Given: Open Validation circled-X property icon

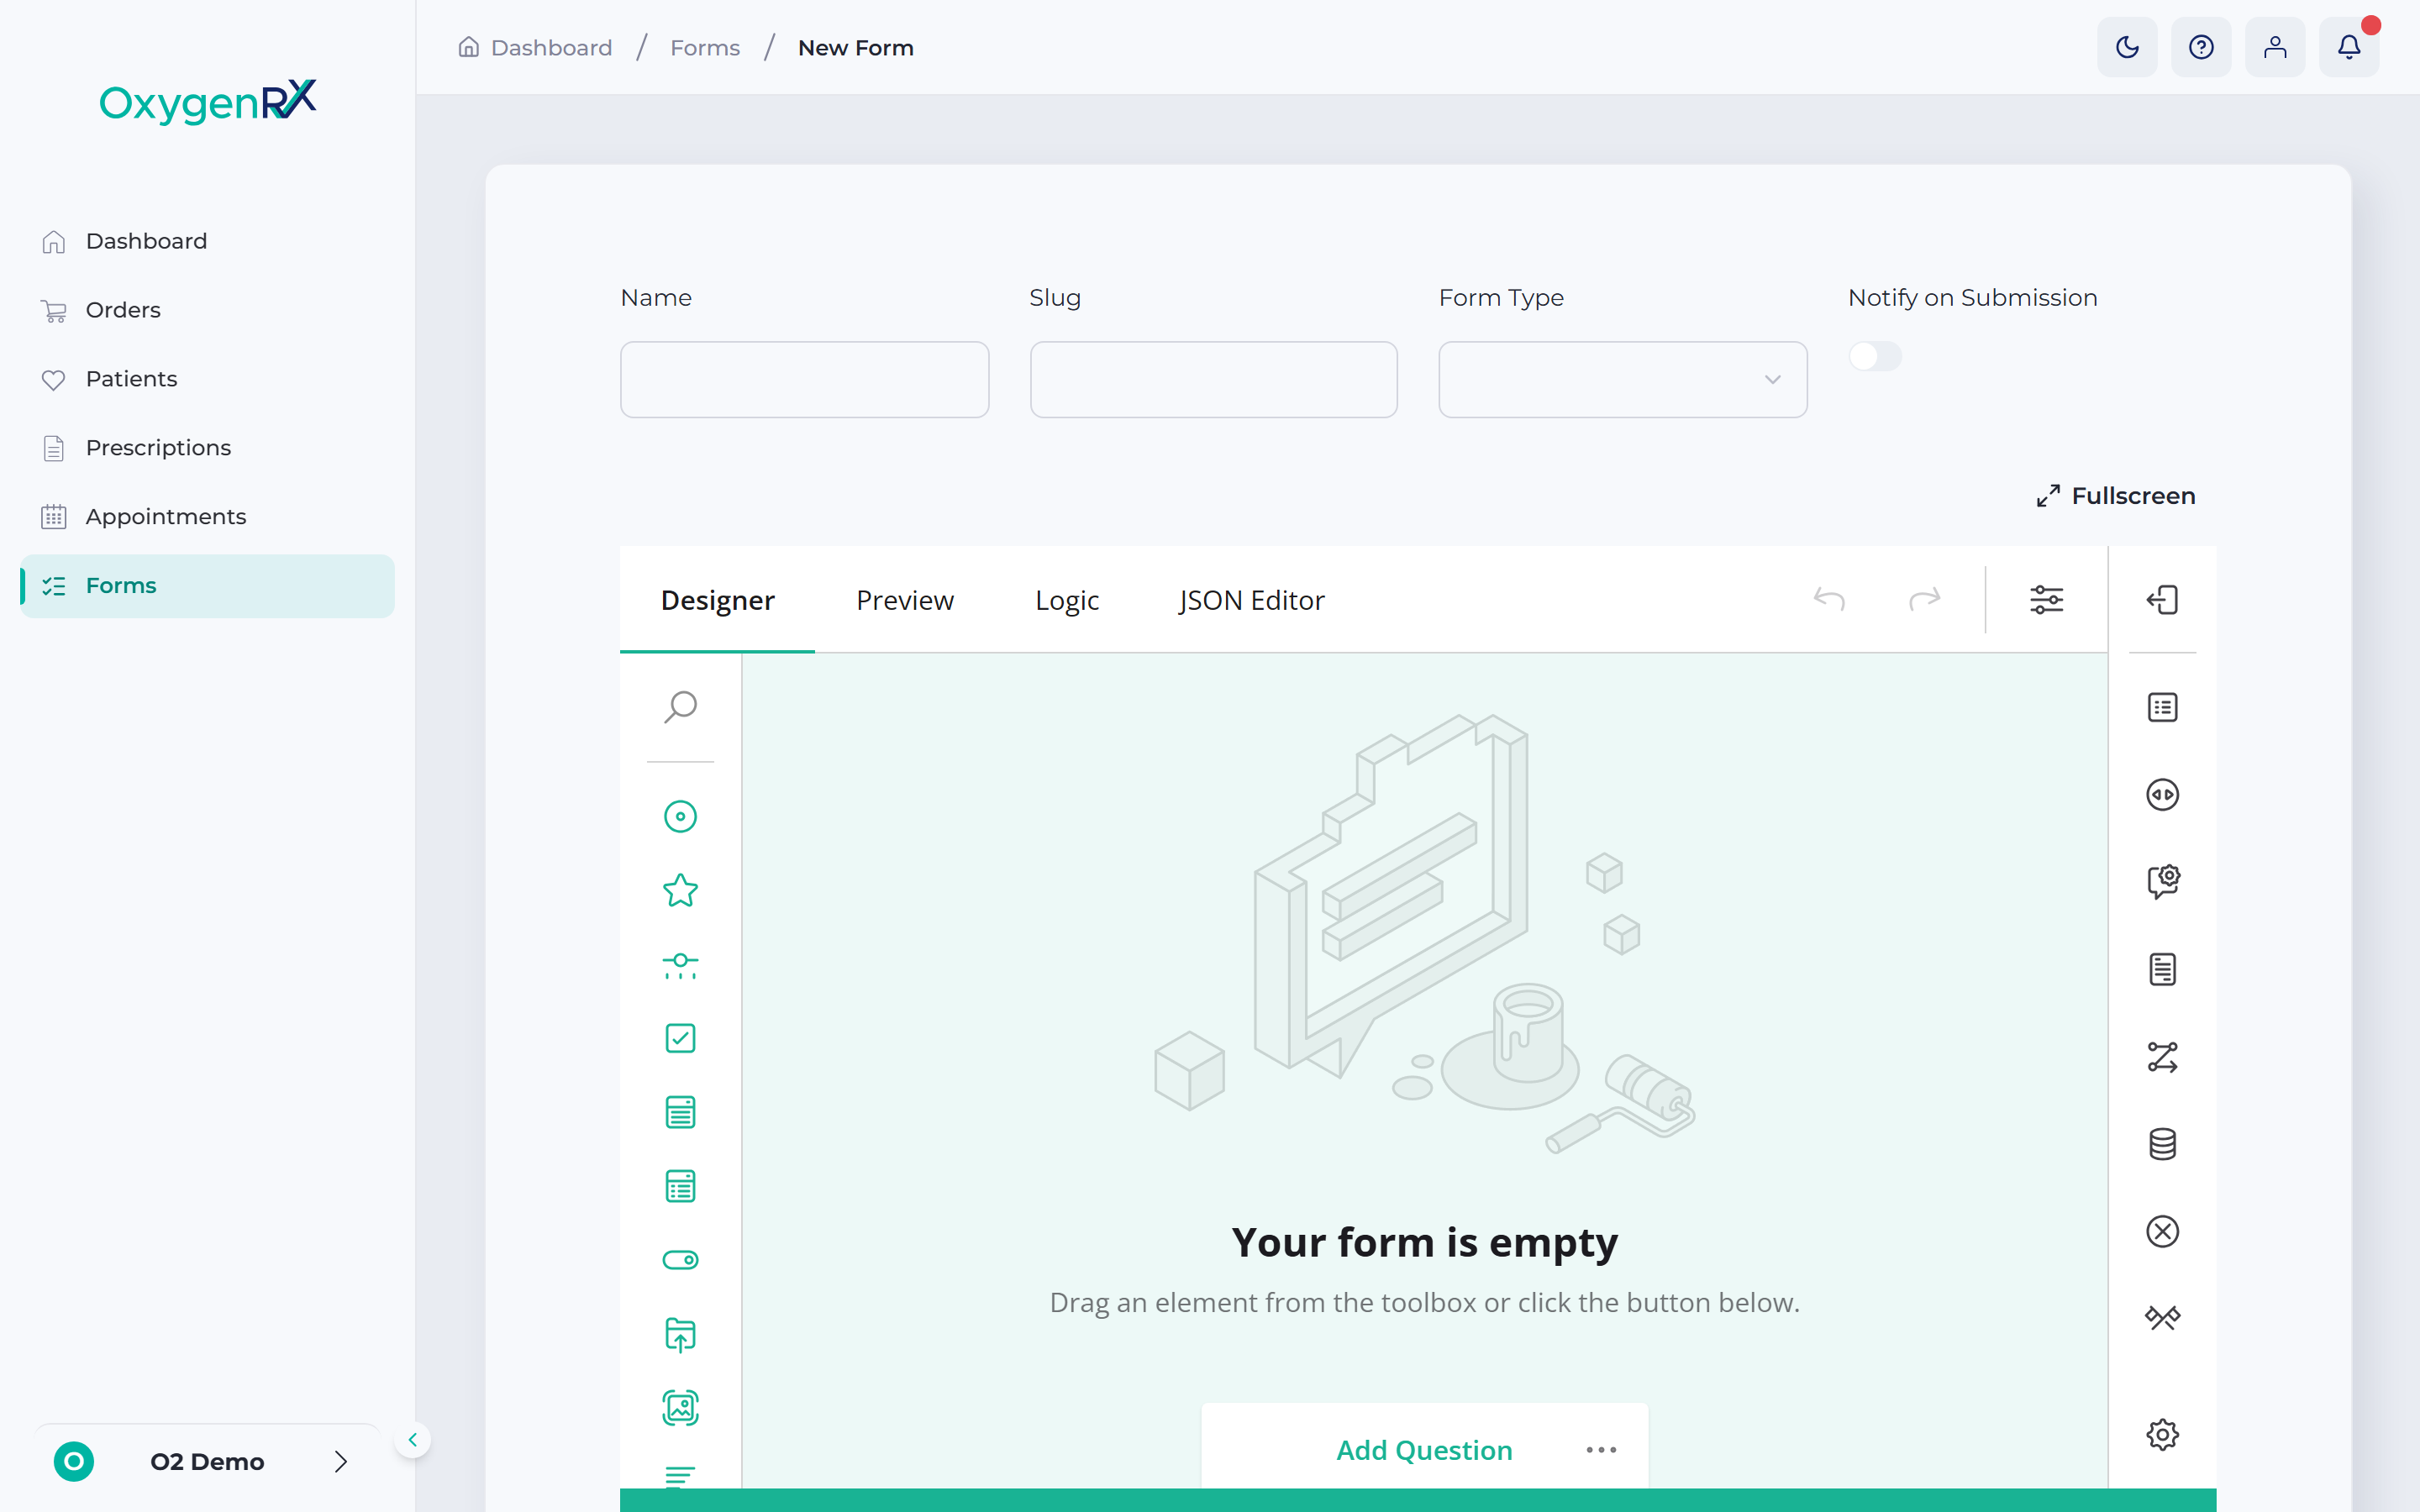Looking at the screenshot, I should coord(2162,1231).
